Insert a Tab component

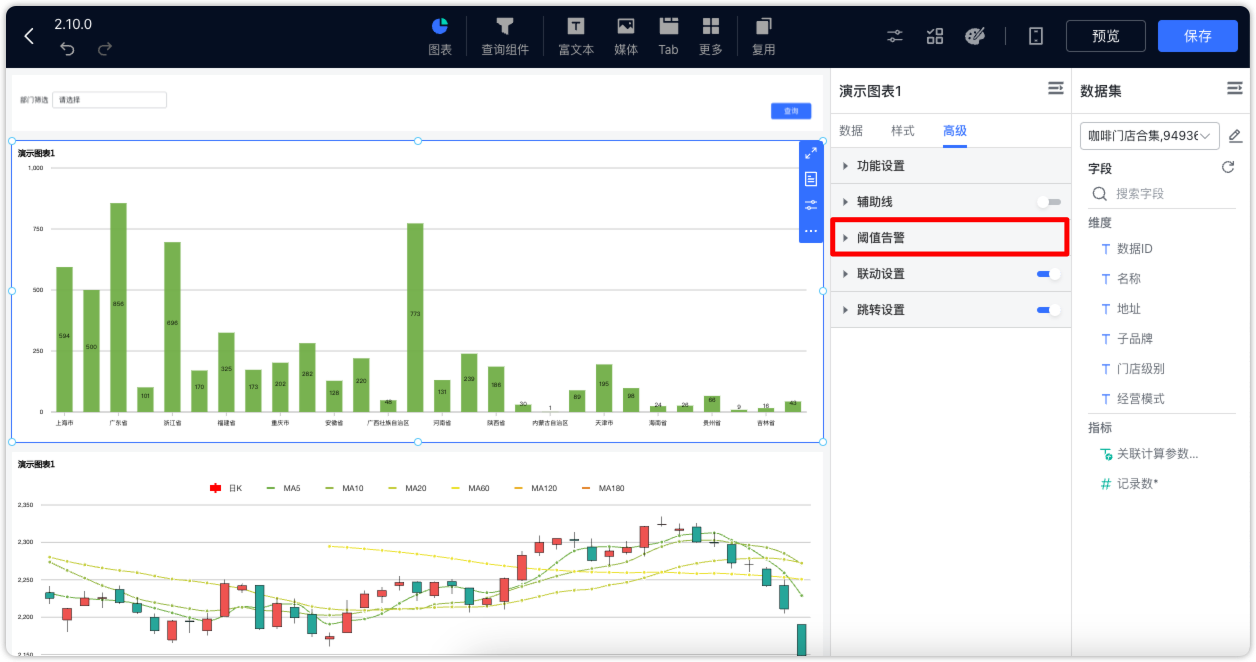pyautogui.click(x=668, y=36)
